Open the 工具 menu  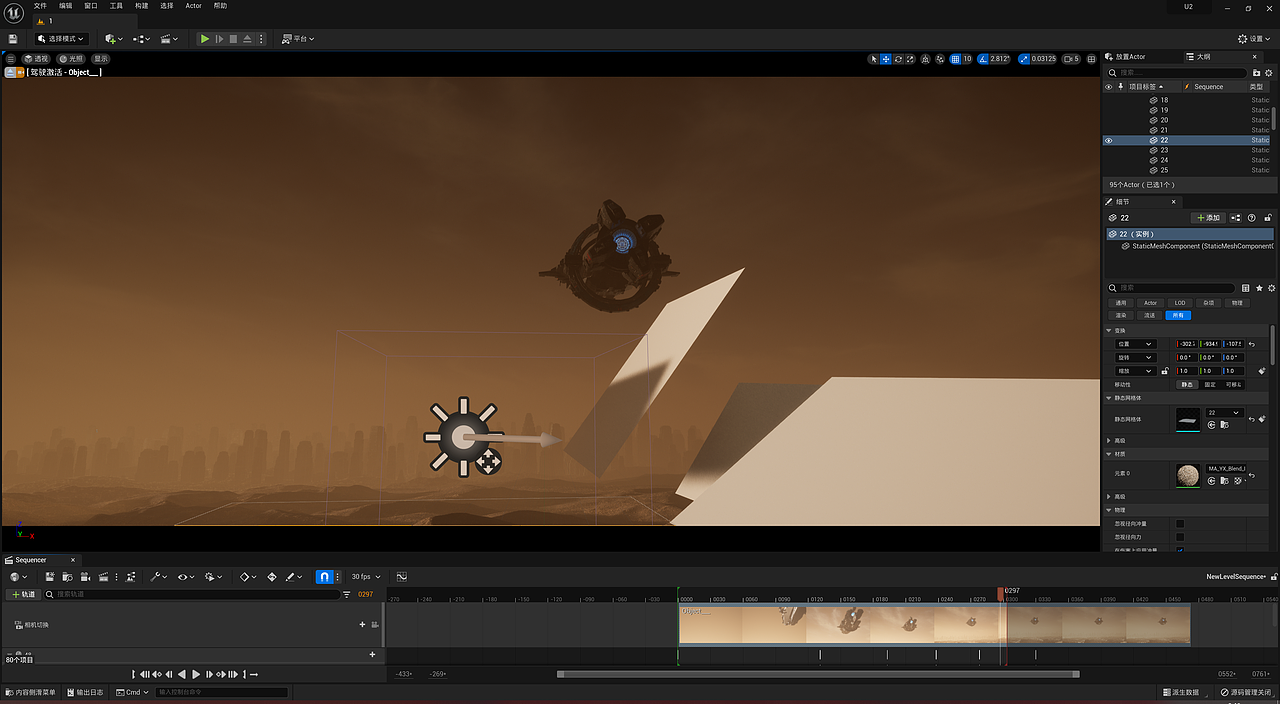point(116,6)
